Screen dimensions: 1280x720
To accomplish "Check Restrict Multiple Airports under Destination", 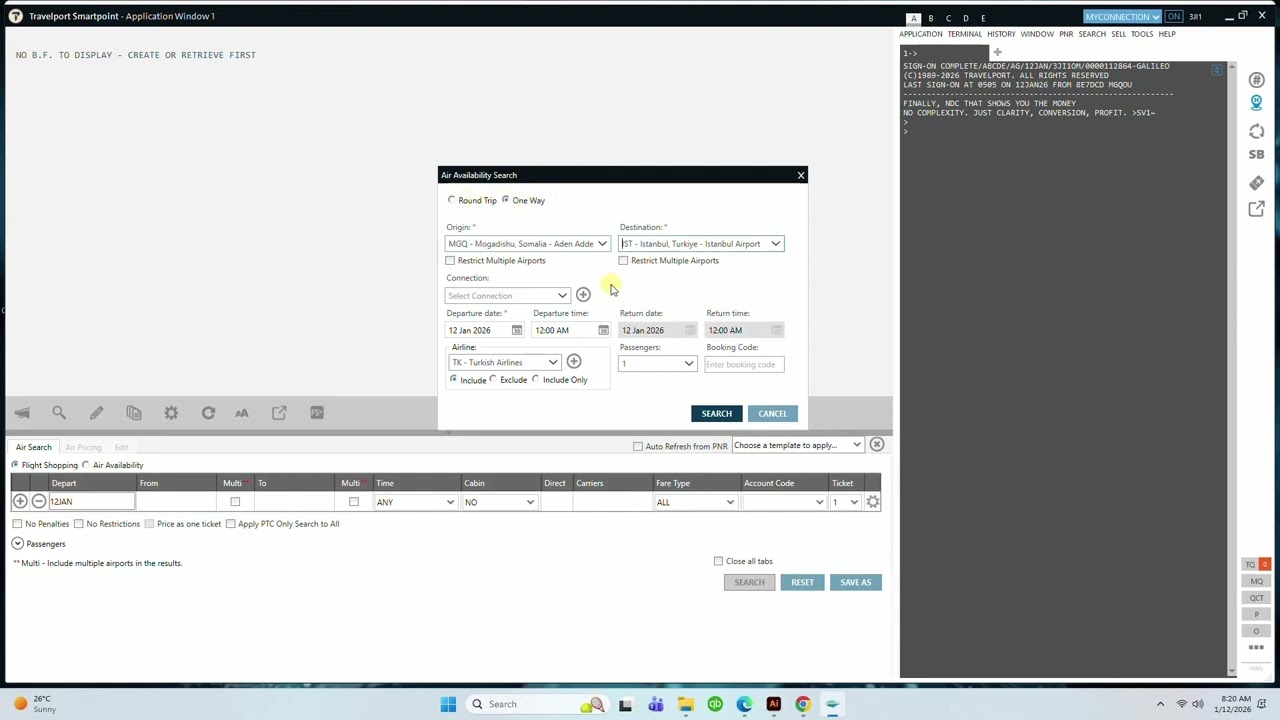I will [x=624, y=261].
